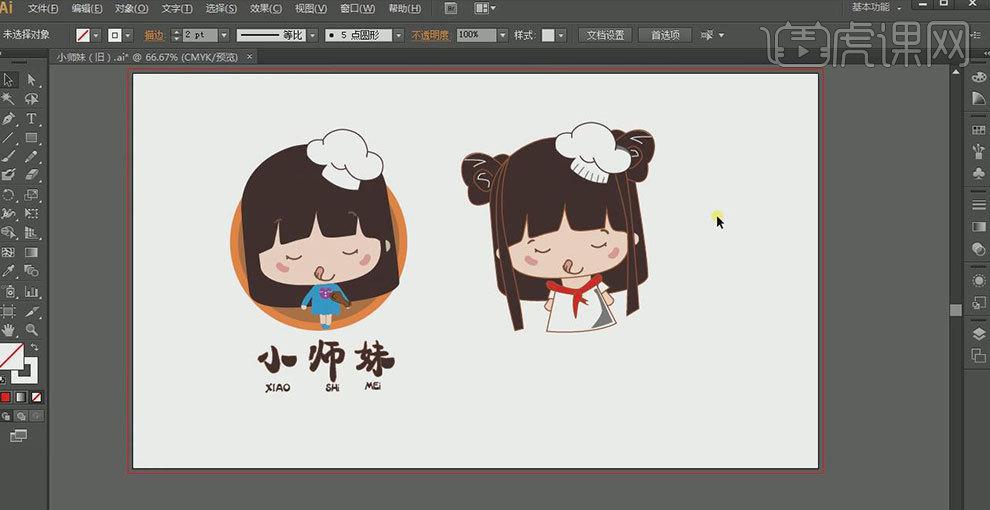The image size is (990, 510).
Task: Select the Perspective Grid tool
Action: coord(31,233)
